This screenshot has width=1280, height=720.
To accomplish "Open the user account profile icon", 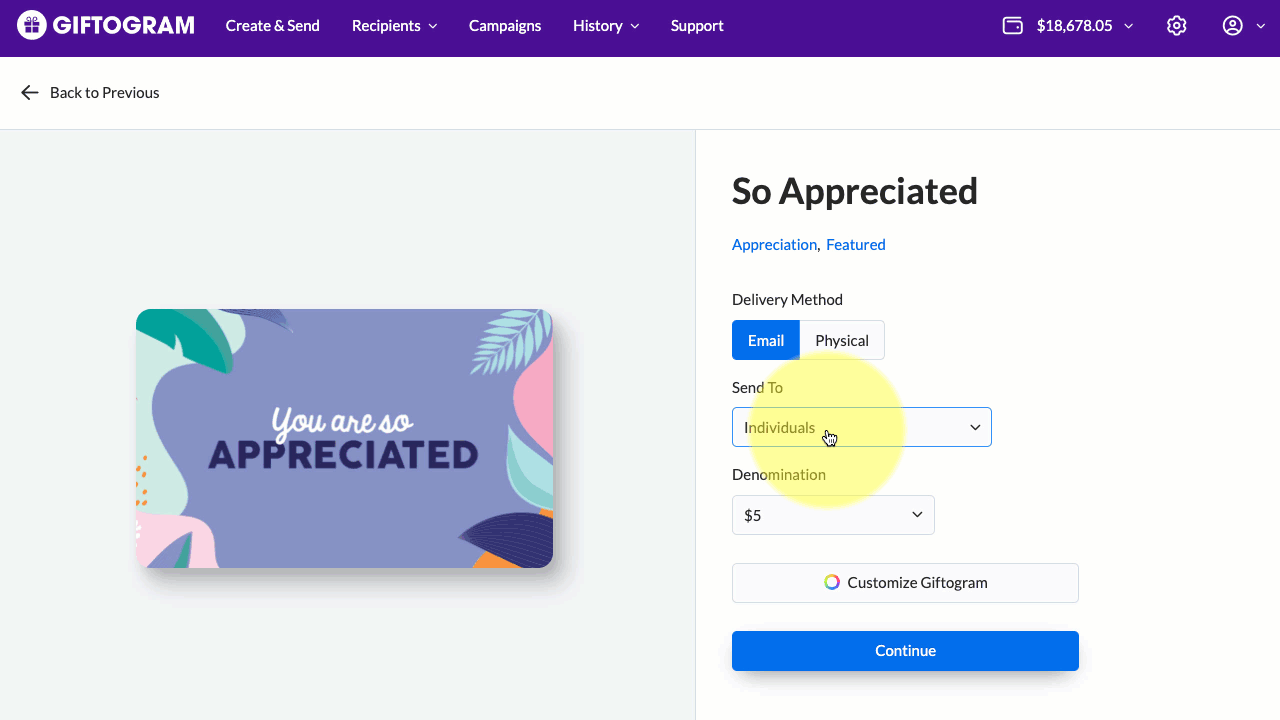I will [1232, 26].
